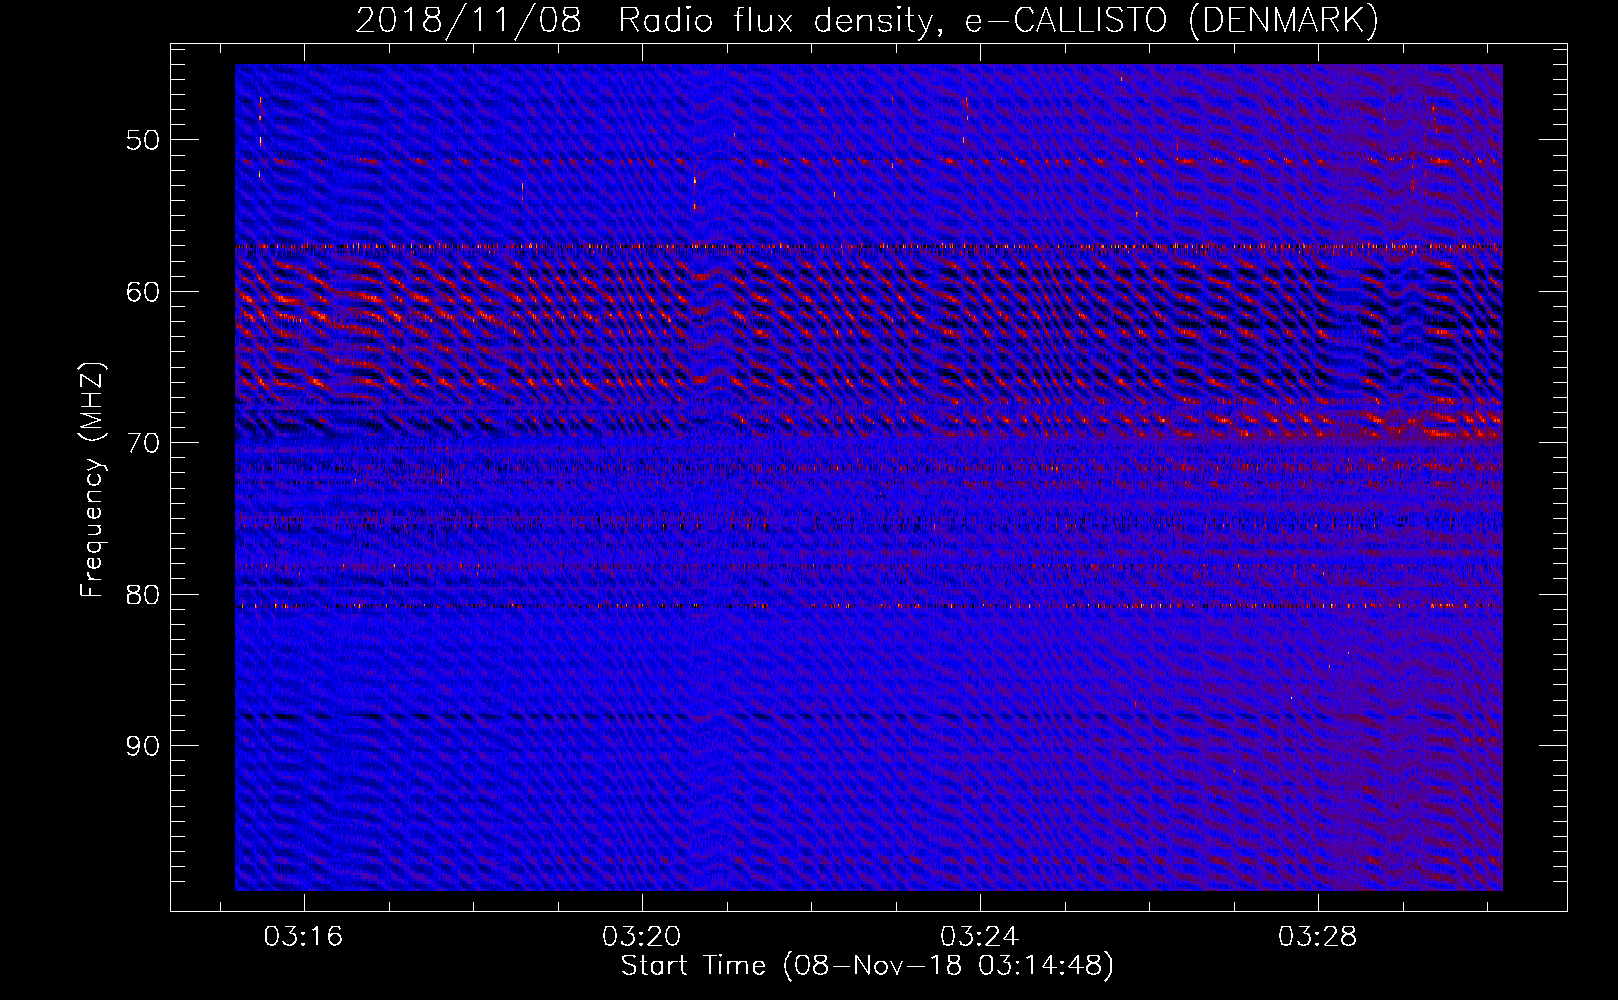The height and width of the screenshot is (1000, 1618).
Task: Click the 80 frequency tick label
Action: click(x=143, y=595)
